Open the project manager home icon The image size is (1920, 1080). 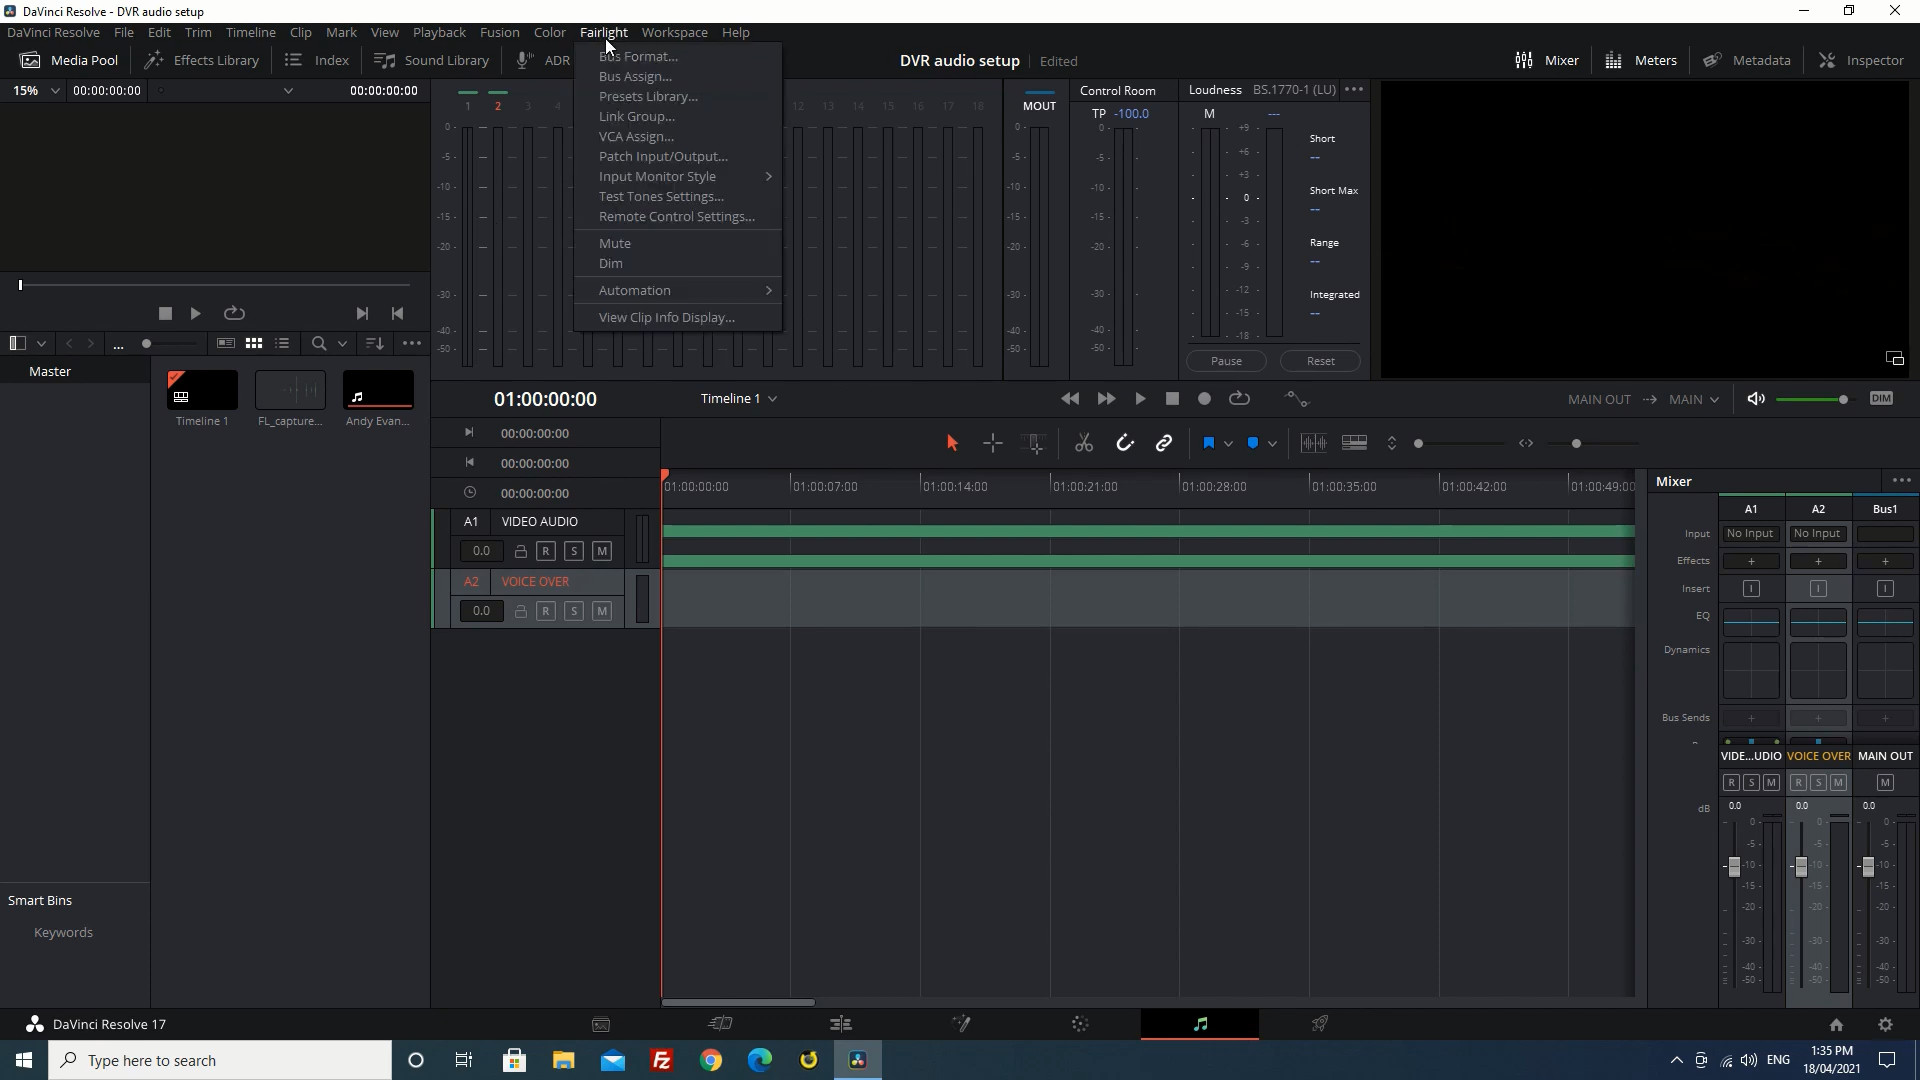[1836, 1025]
